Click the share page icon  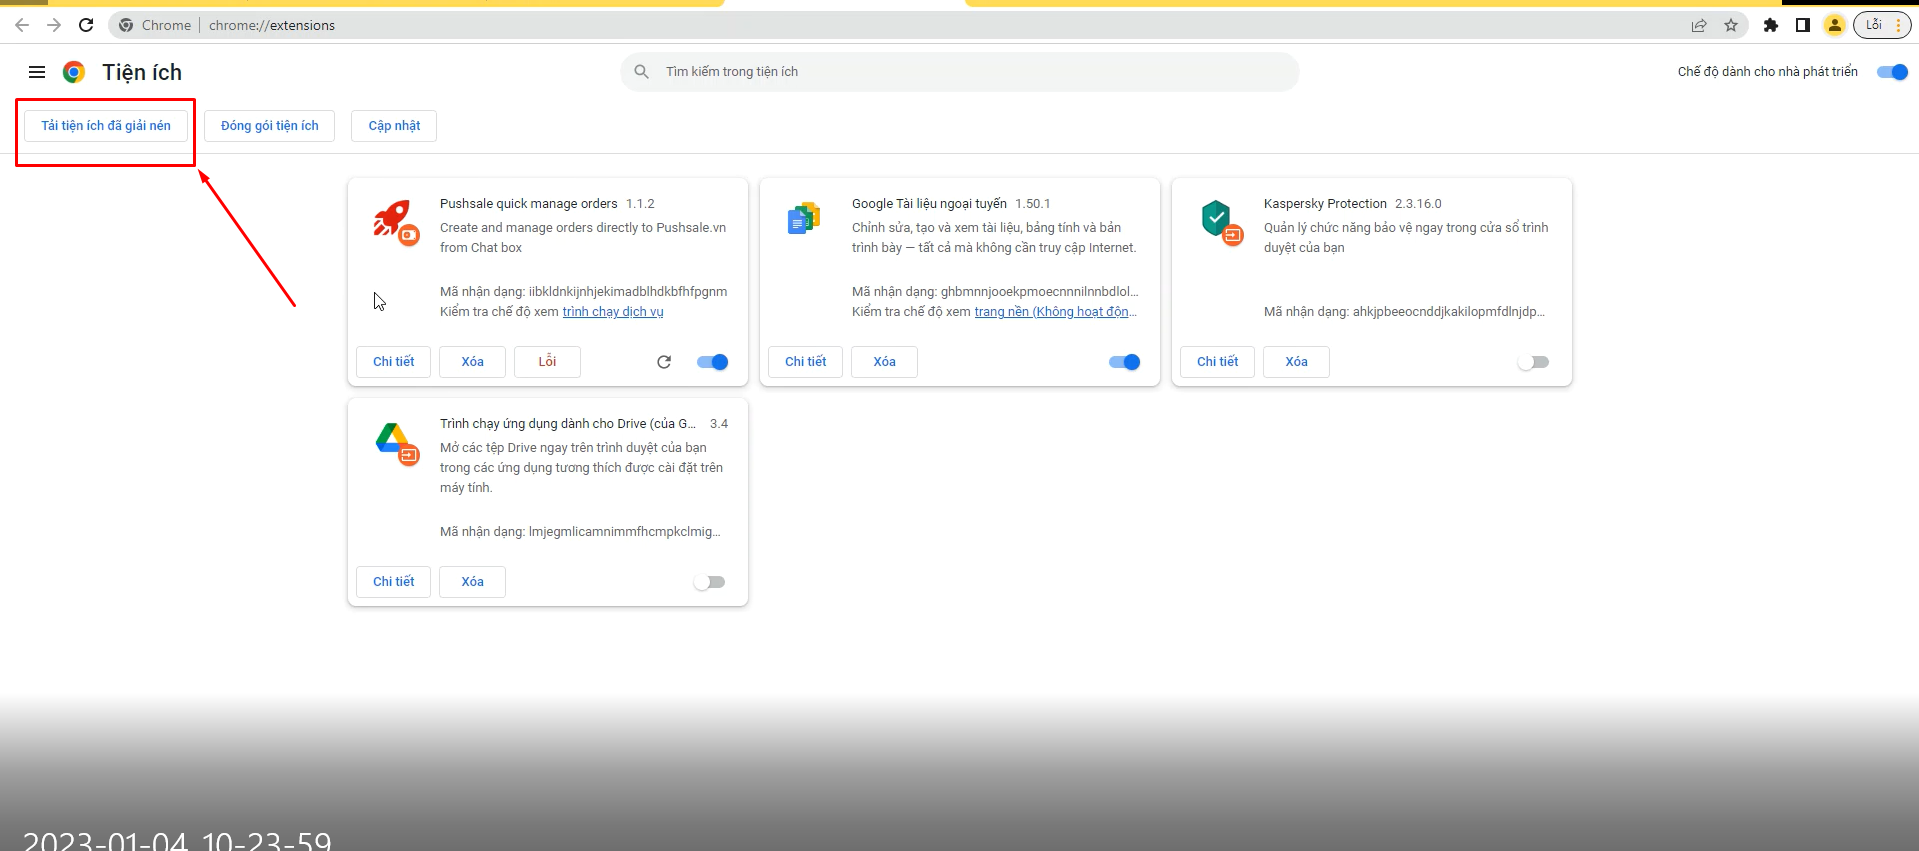pyautogui.click(x=1699, y=25)
